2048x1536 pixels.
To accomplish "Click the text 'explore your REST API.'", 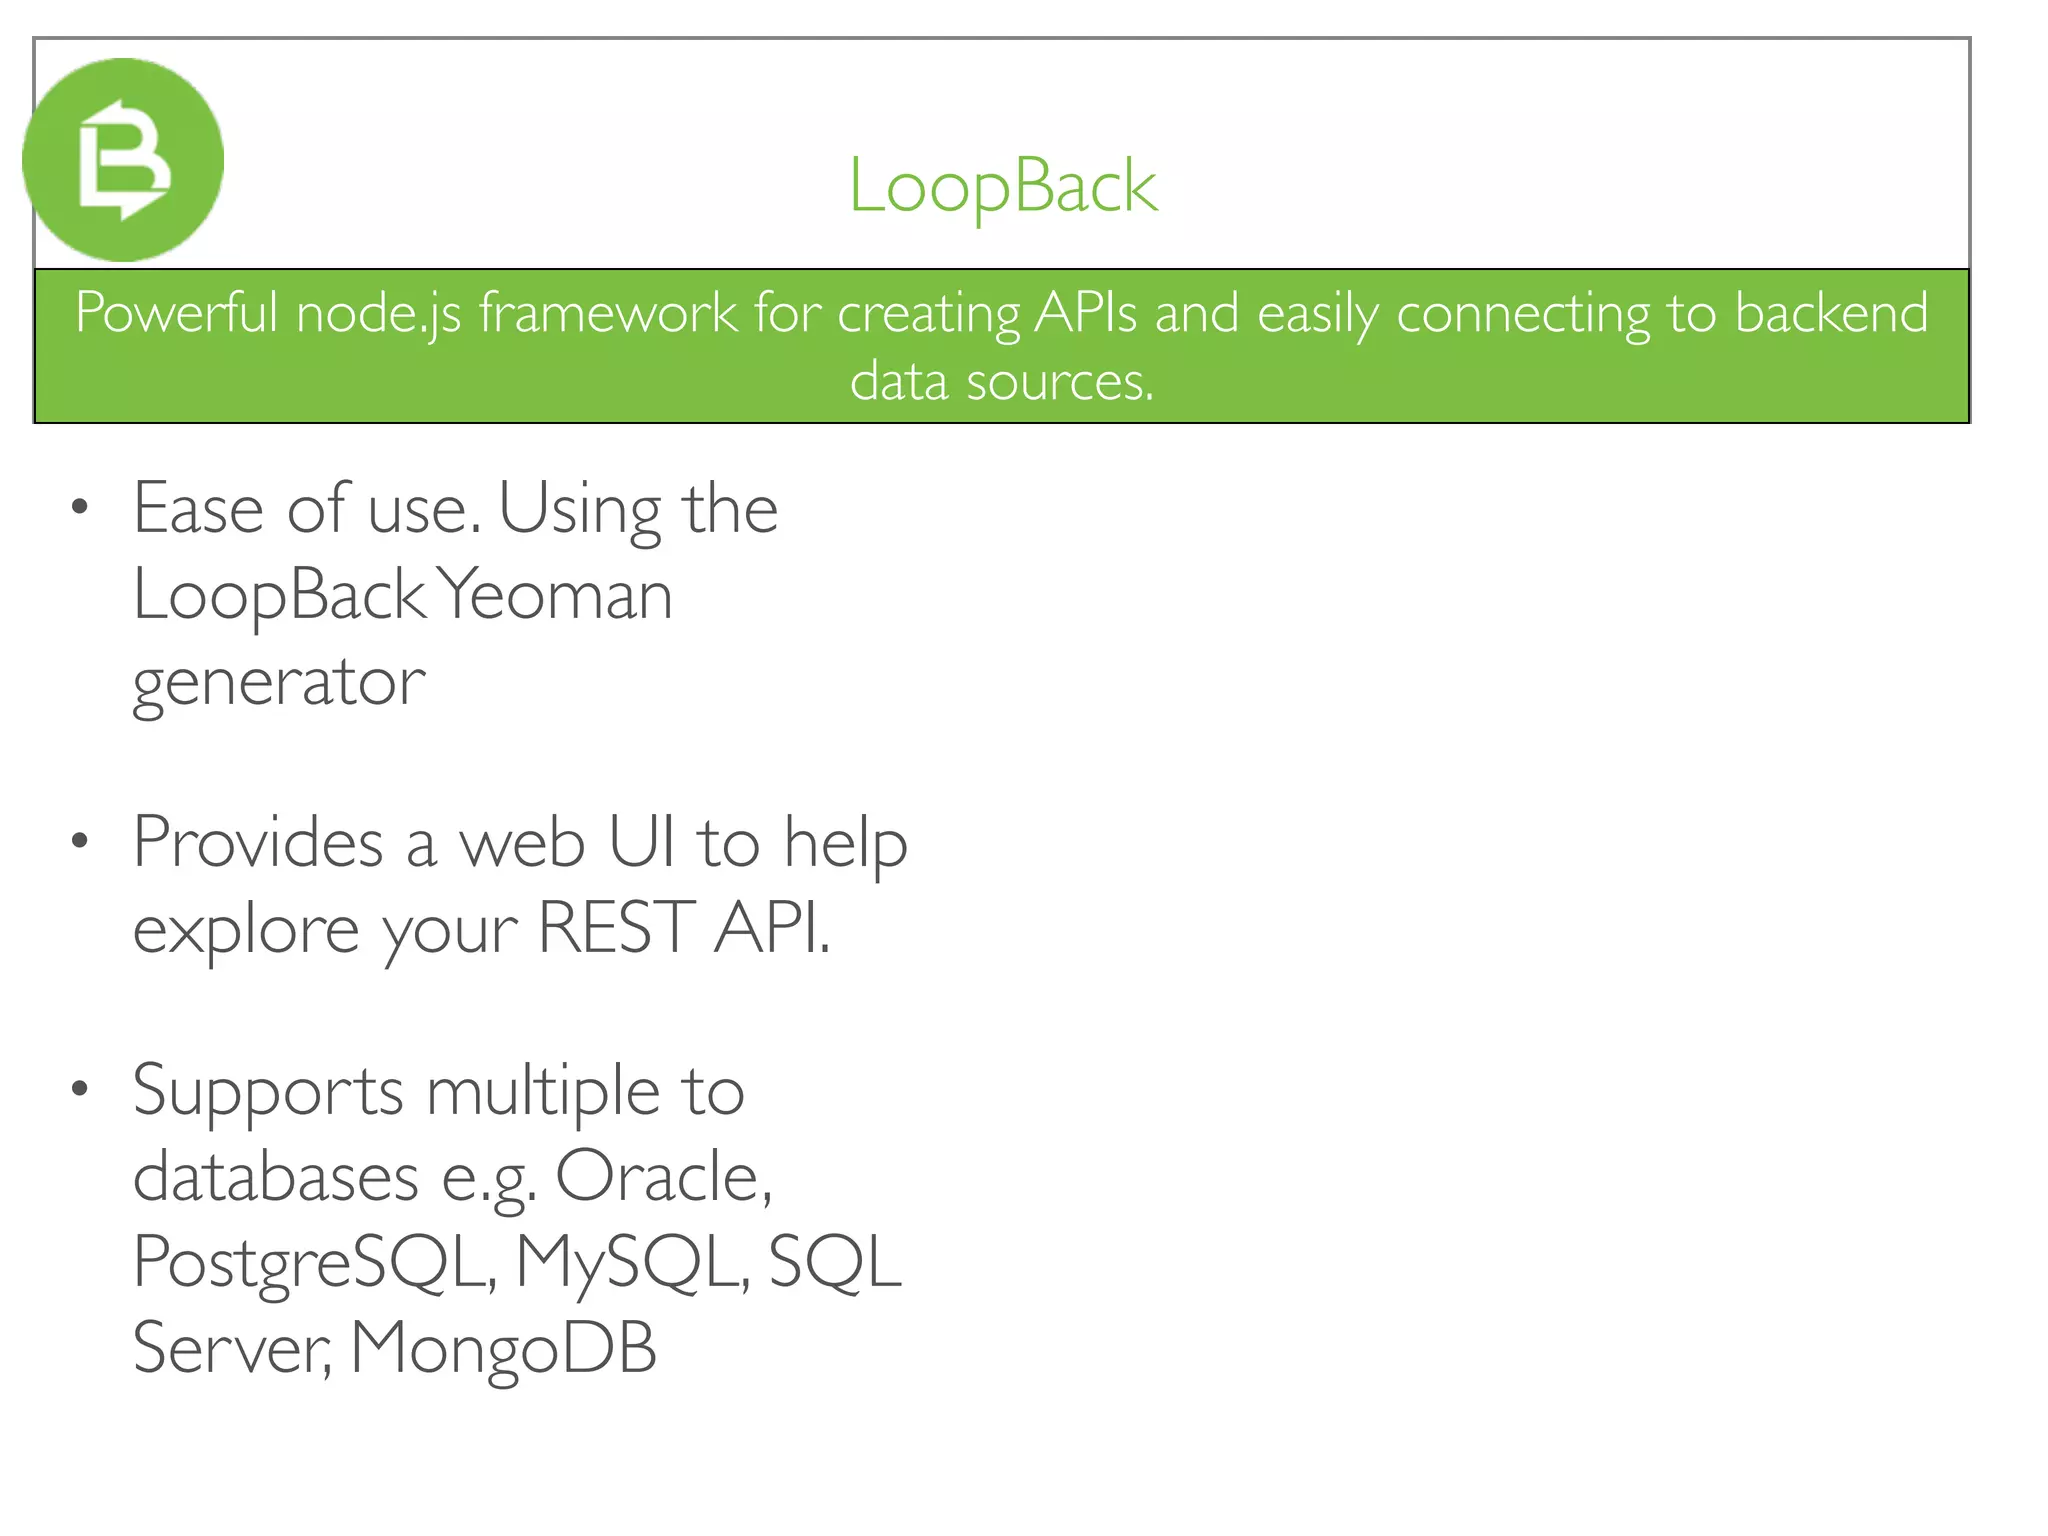I will click(481, 928).
